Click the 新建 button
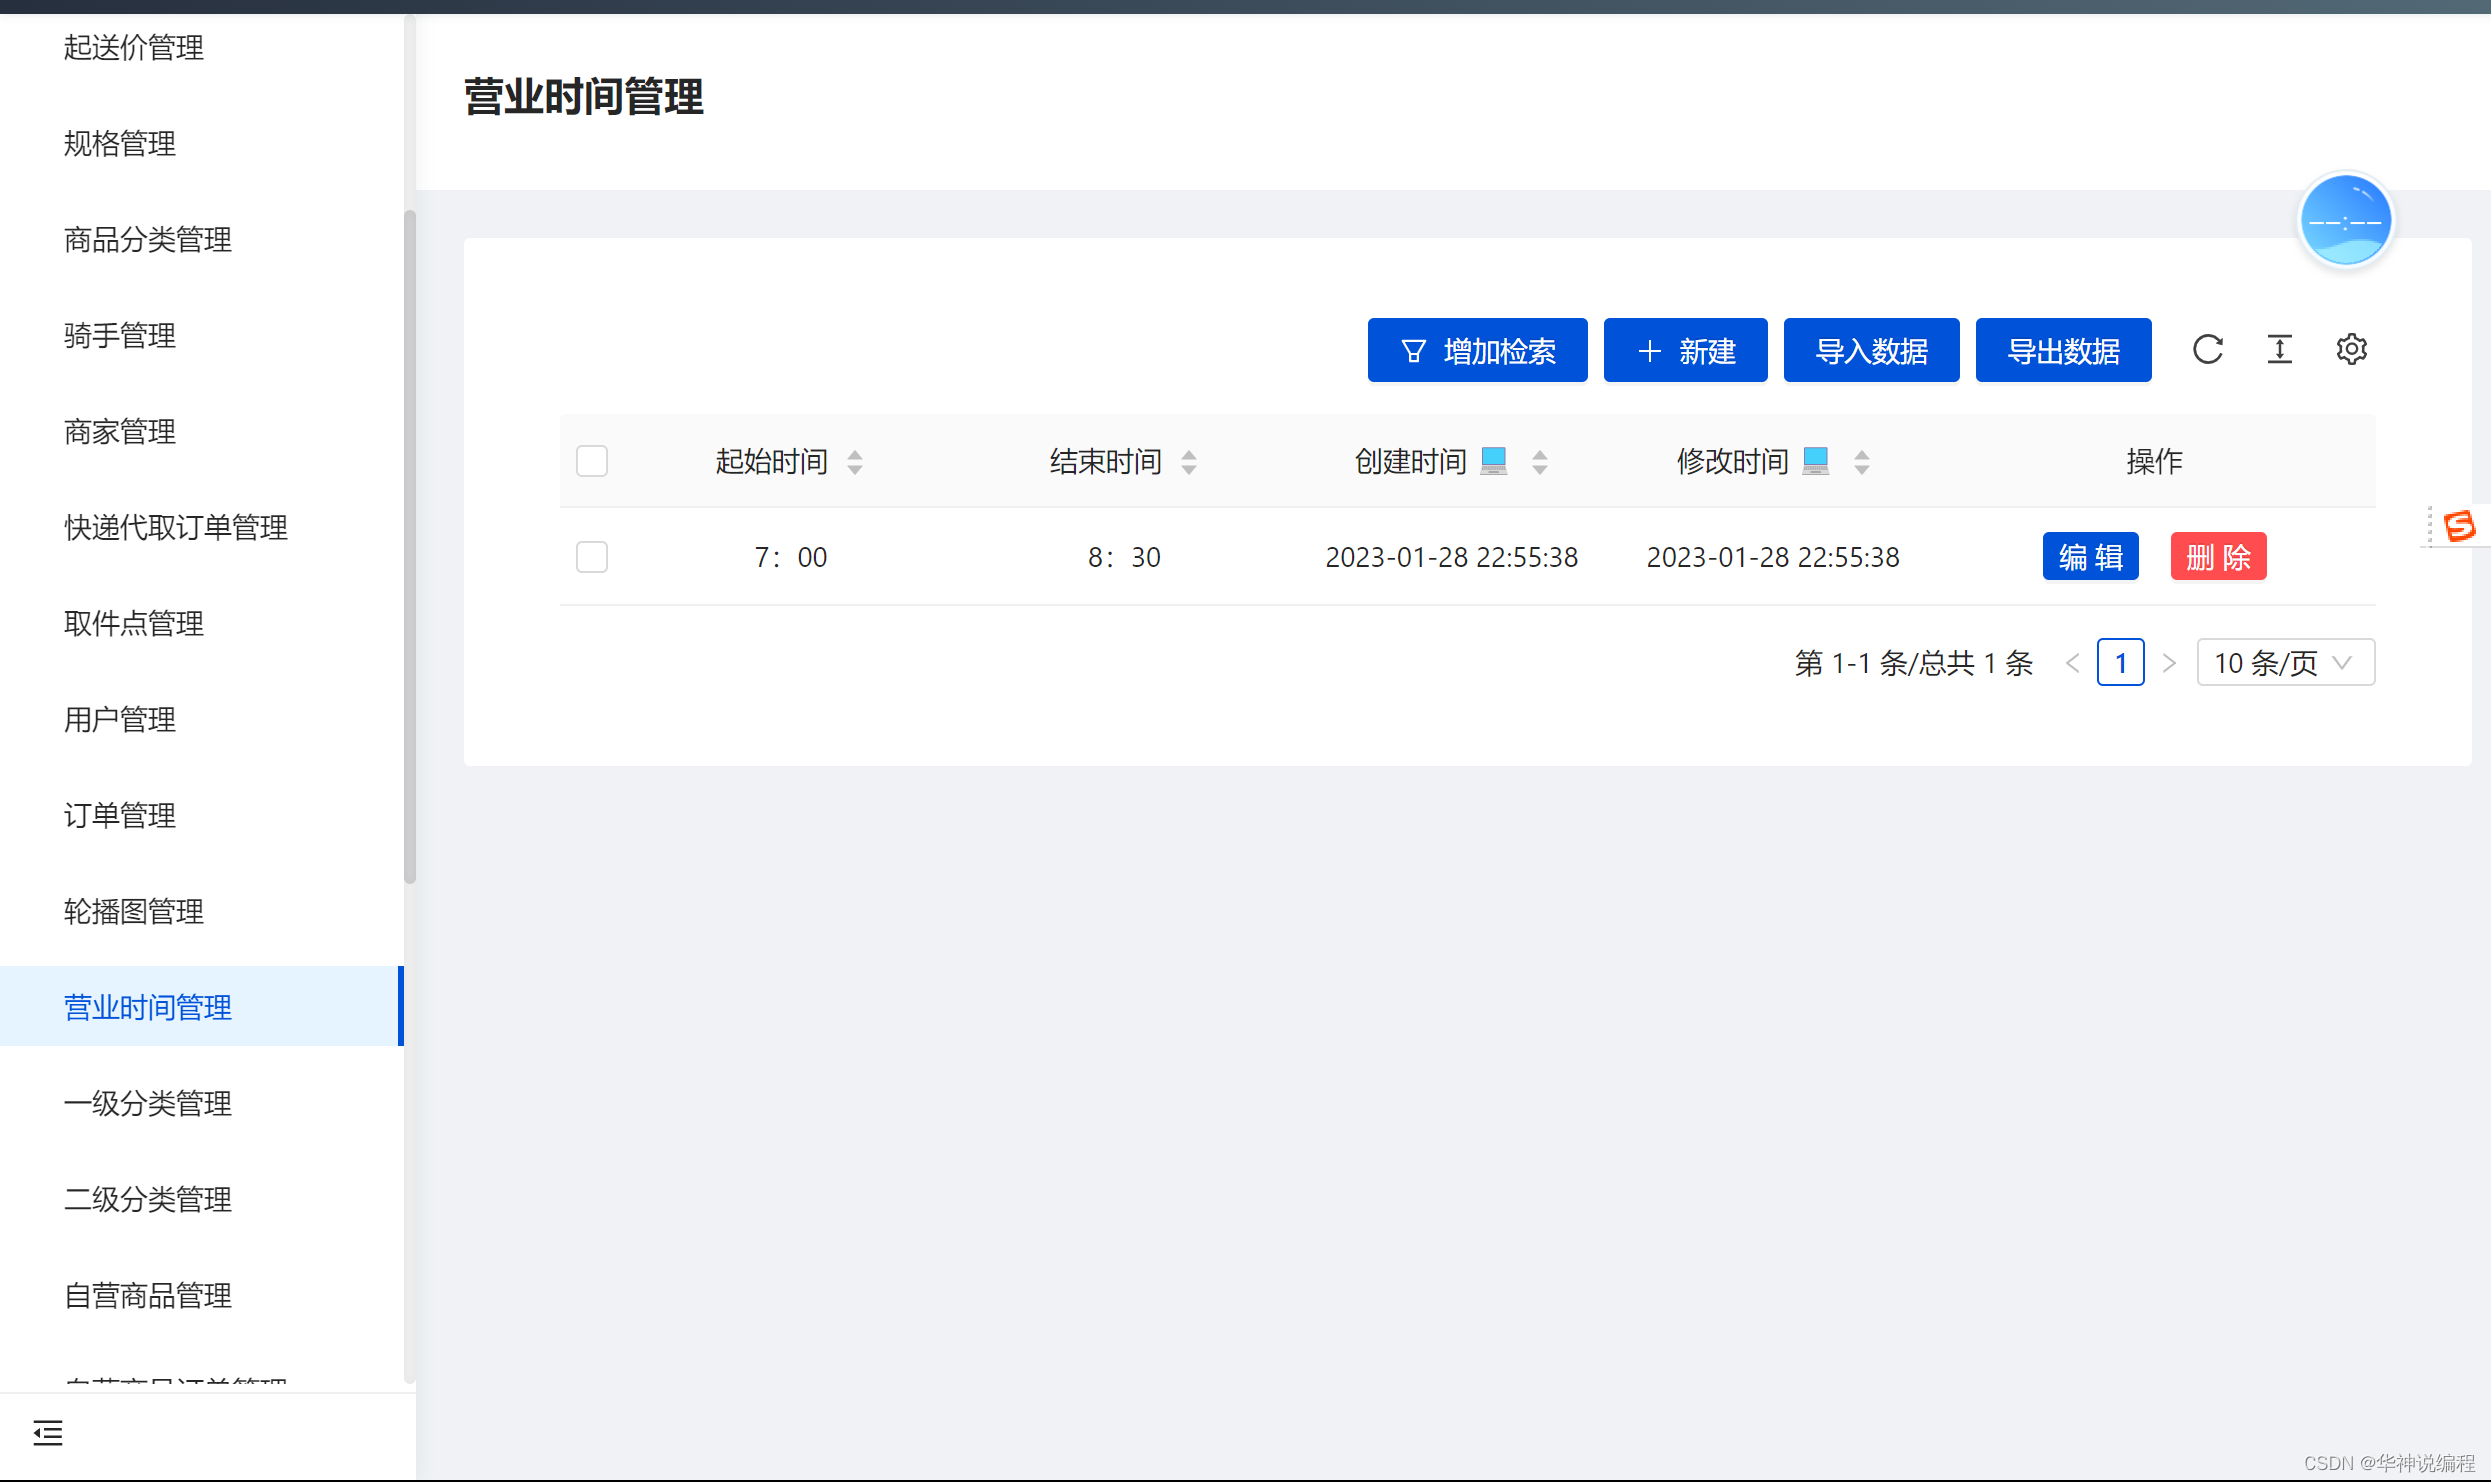 click(x=1685, y=351)
